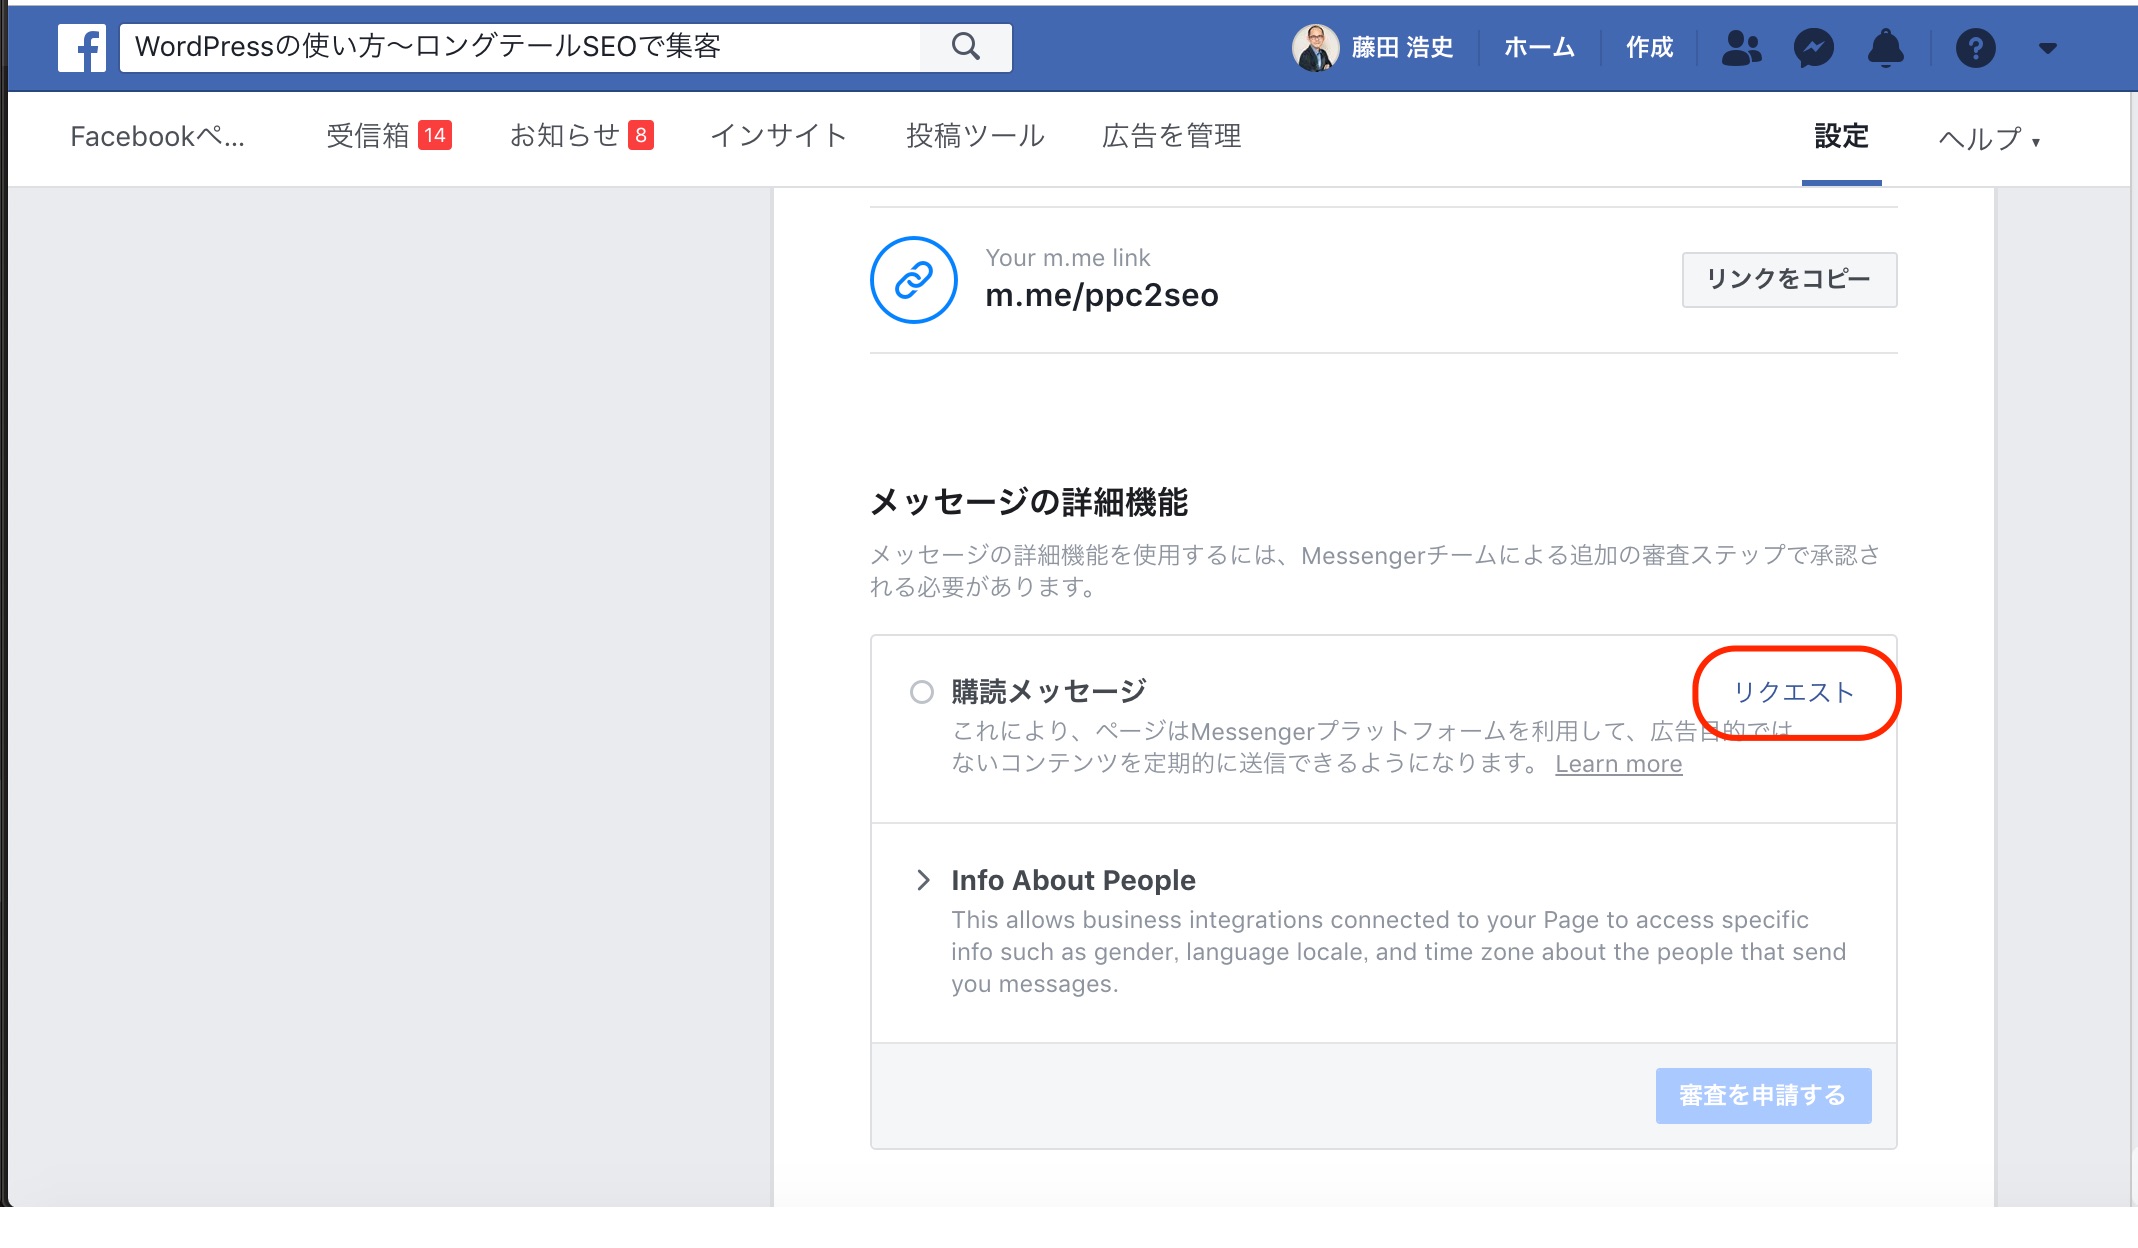
Task: Select the 設定 tab
Action: (1841, 136)
